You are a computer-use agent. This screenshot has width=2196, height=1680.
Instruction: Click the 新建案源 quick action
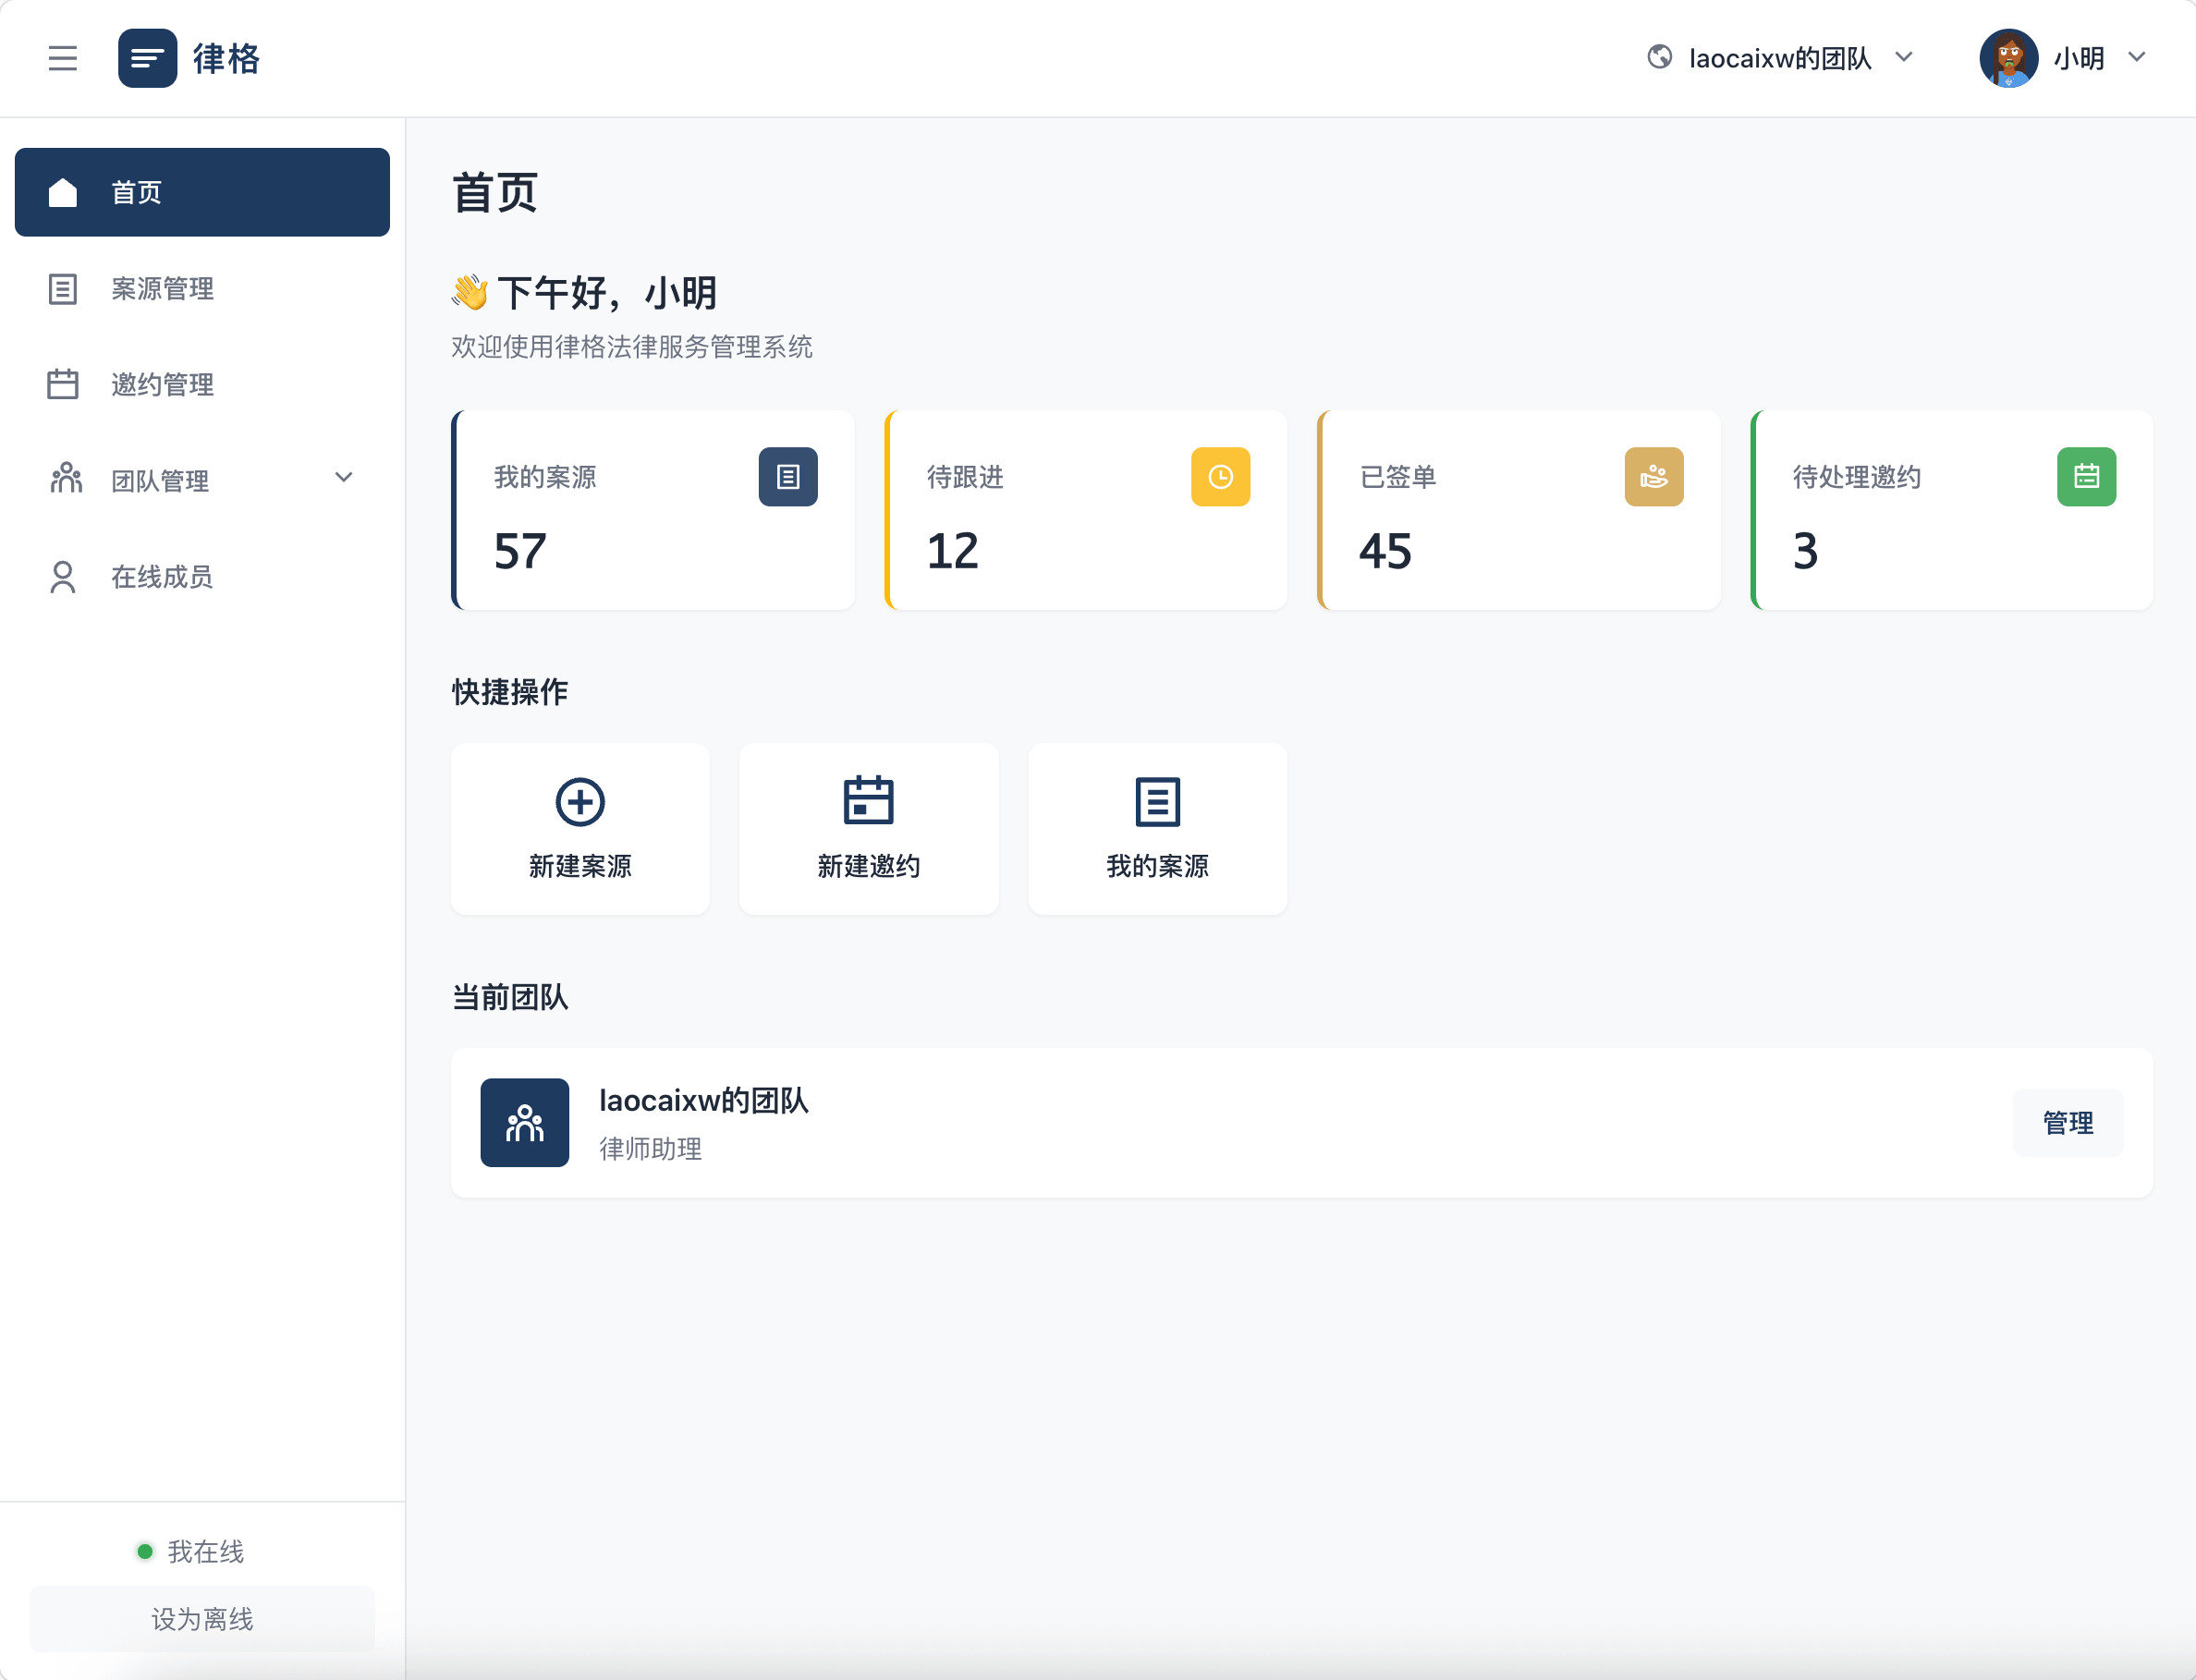pos(580,828)
